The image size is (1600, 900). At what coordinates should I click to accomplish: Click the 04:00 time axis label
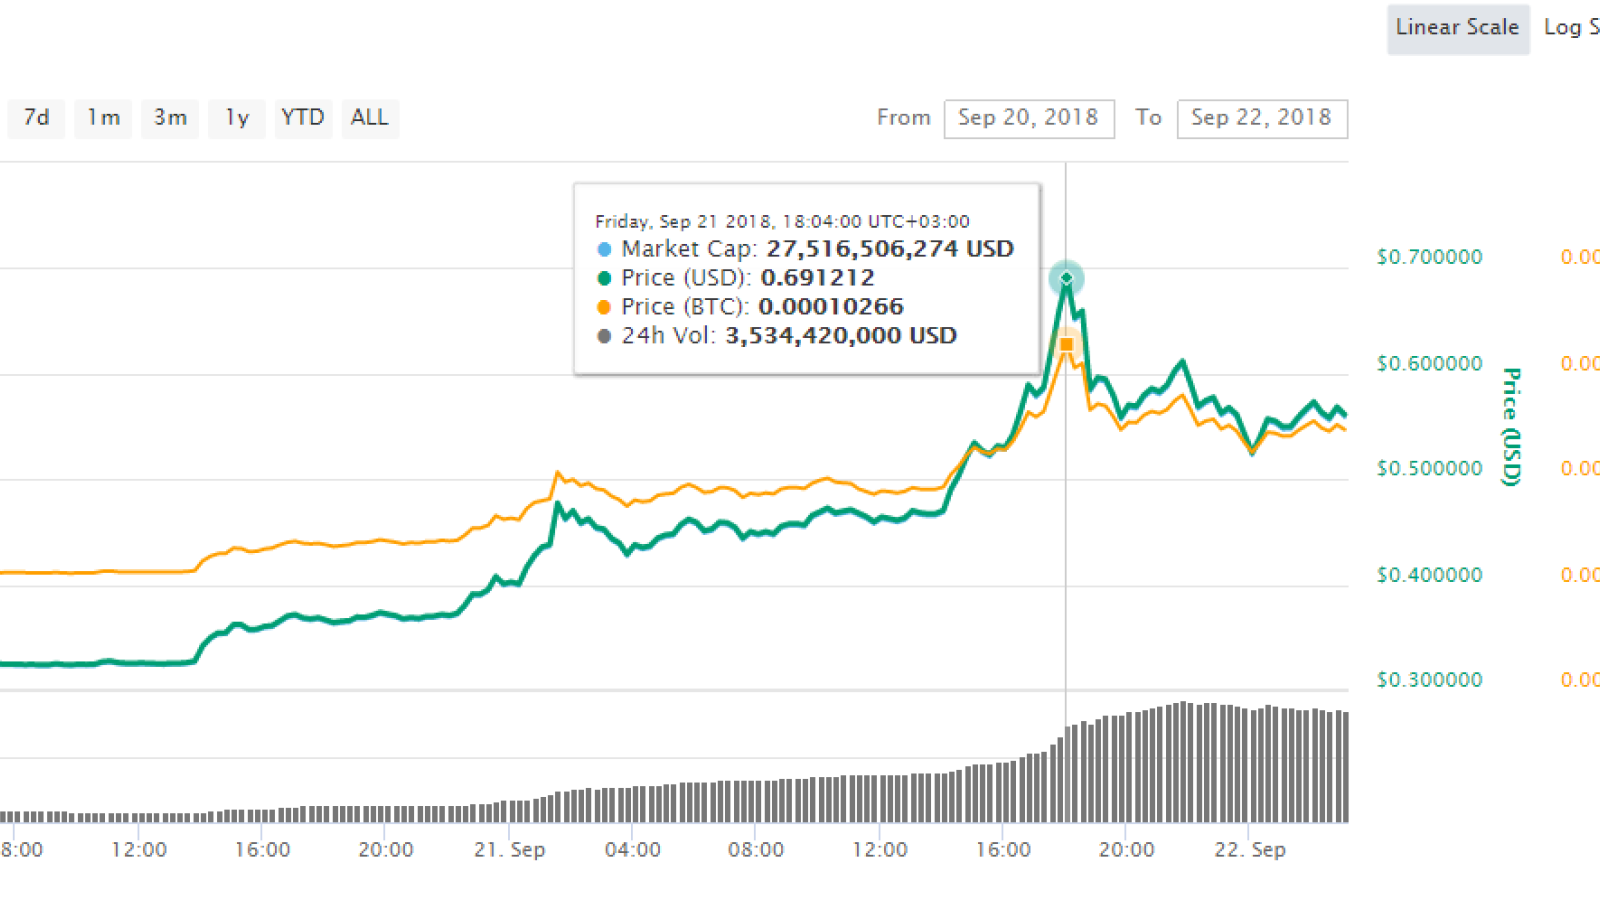point(633,850)
